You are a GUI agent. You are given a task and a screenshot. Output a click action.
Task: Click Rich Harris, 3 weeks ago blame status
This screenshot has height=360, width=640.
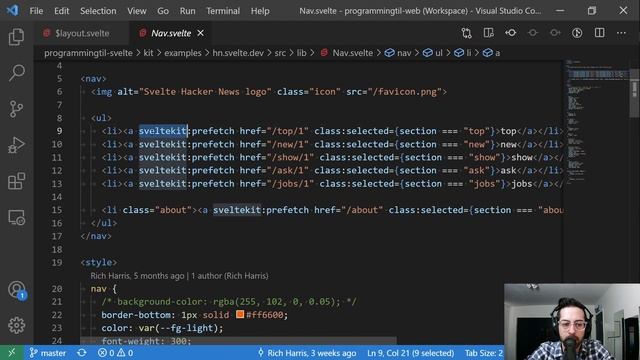[x=307, y=353]
